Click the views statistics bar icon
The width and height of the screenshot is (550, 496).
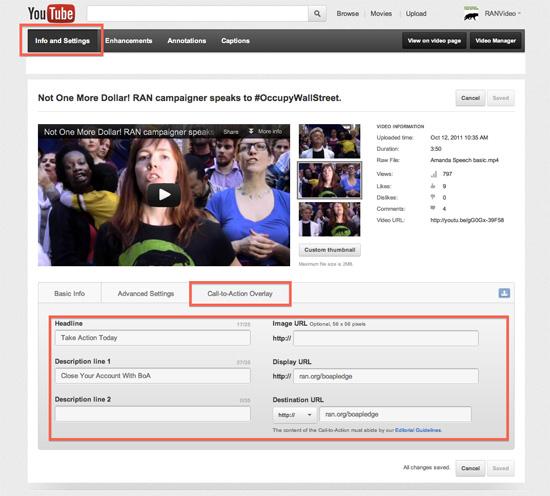(x=434, y=174)
